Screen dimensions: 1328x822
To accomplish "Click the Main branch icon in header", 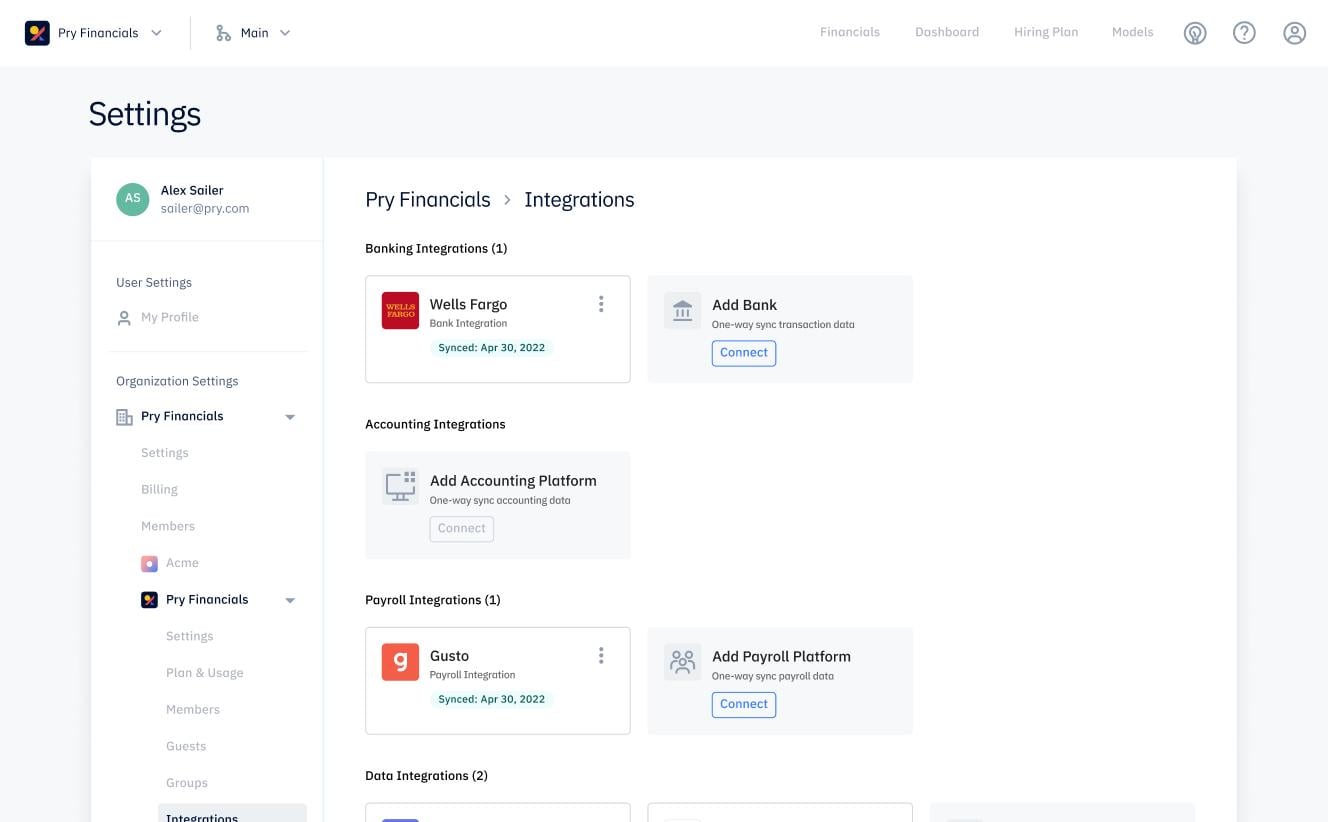I will pos(222,32).
